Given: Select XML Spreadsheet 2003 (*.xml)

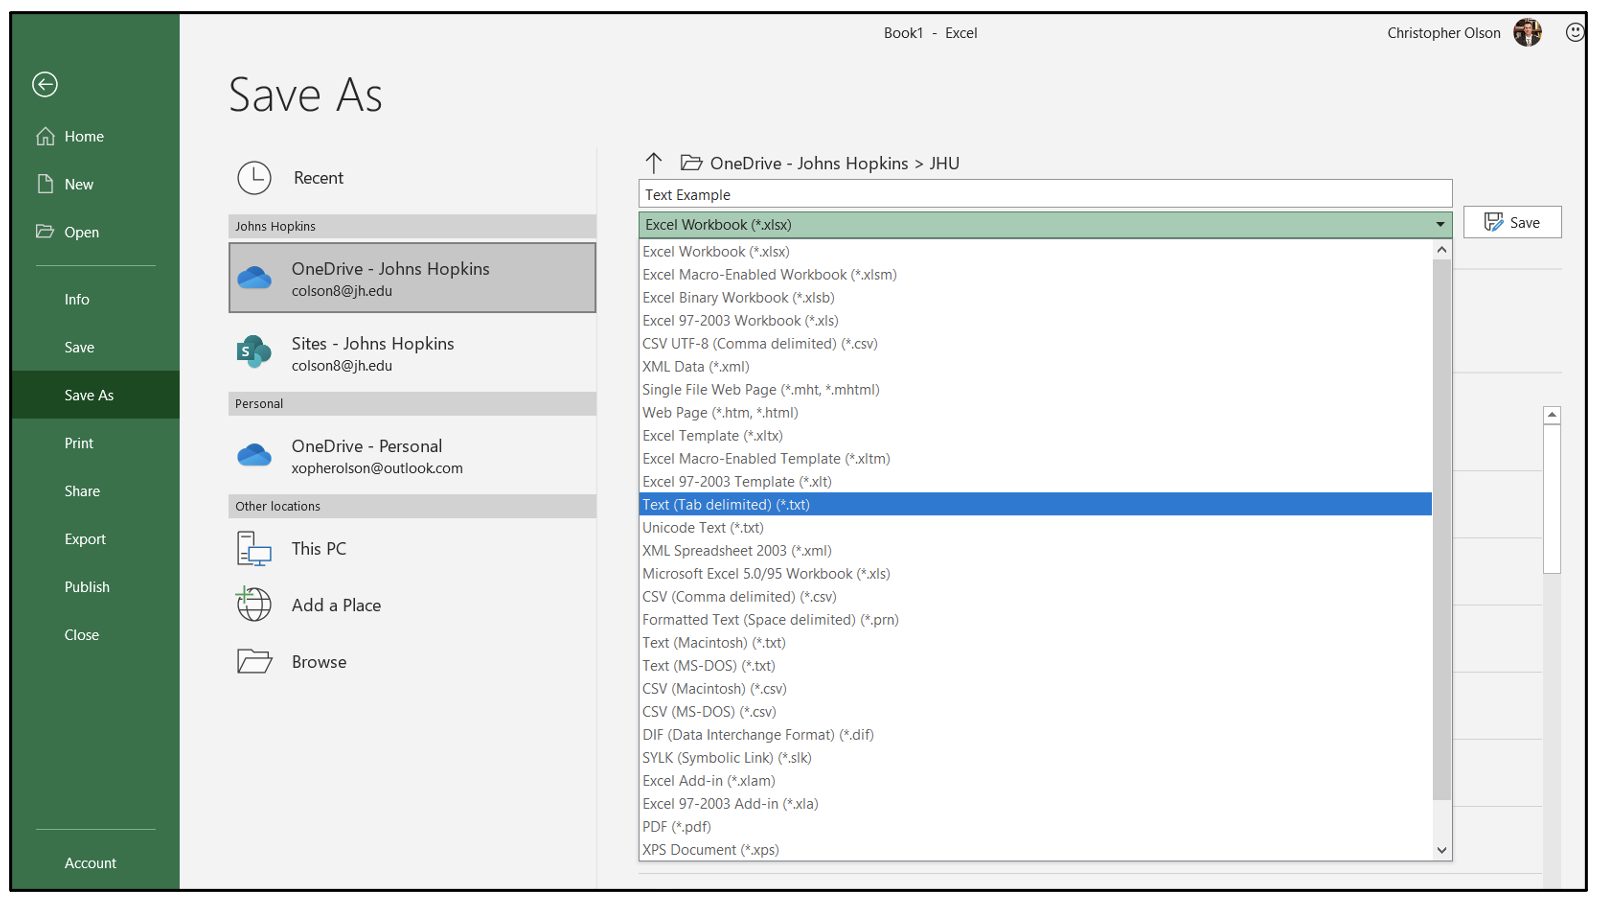Looking at the screenshot, I should (x=1035, y=550).
